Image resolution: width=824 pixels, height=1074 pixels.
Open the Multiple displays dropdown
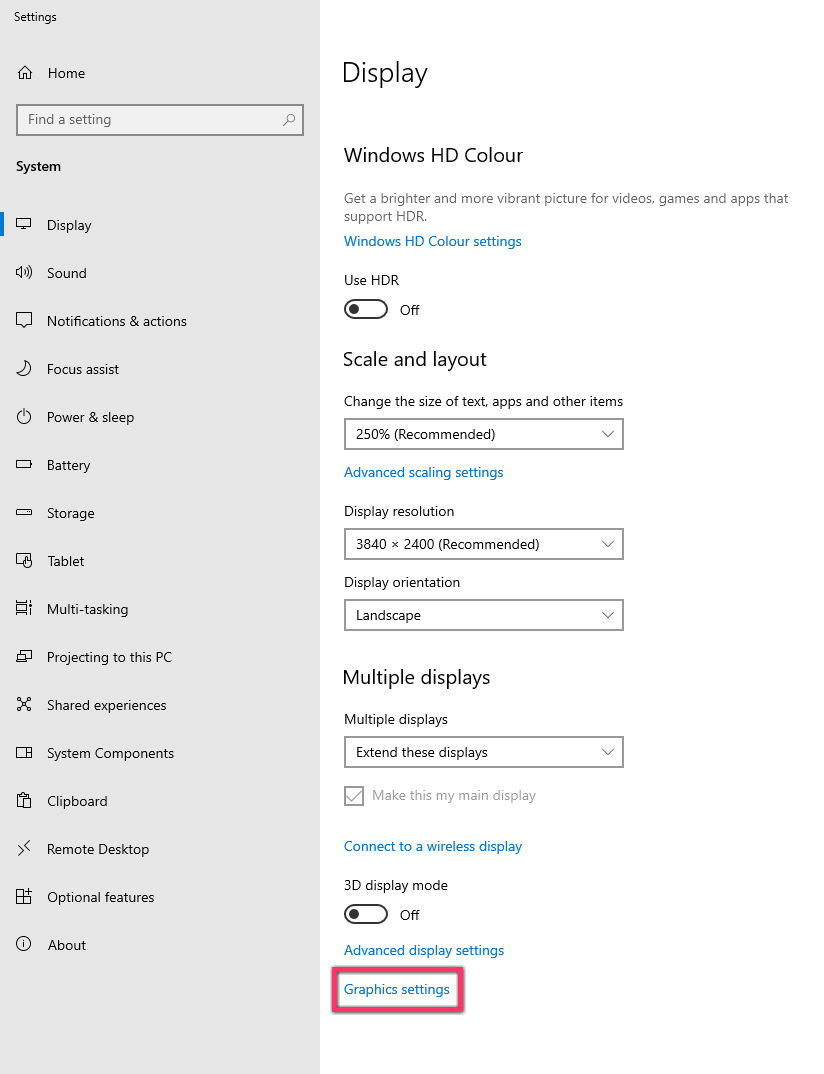tap(483, 751)
